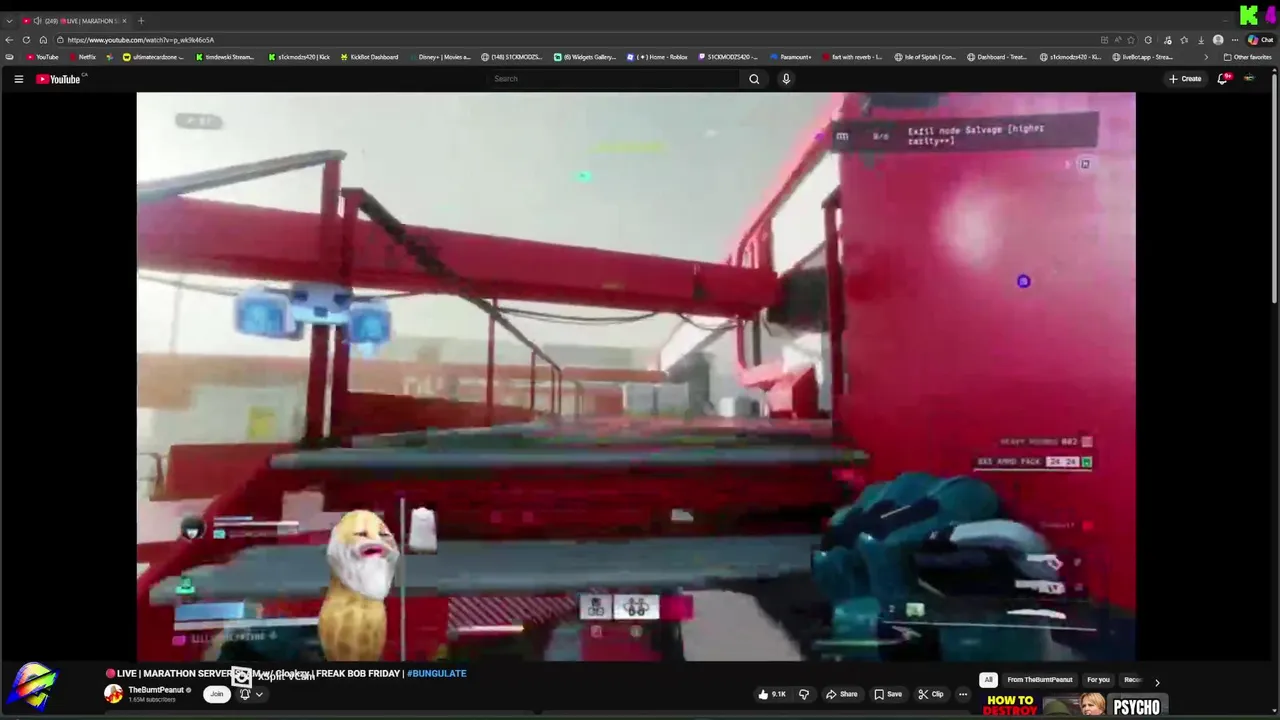Close the LIVE MARATHON browser tab
The image size is (1280, 720).
click(x=124, y=21)
